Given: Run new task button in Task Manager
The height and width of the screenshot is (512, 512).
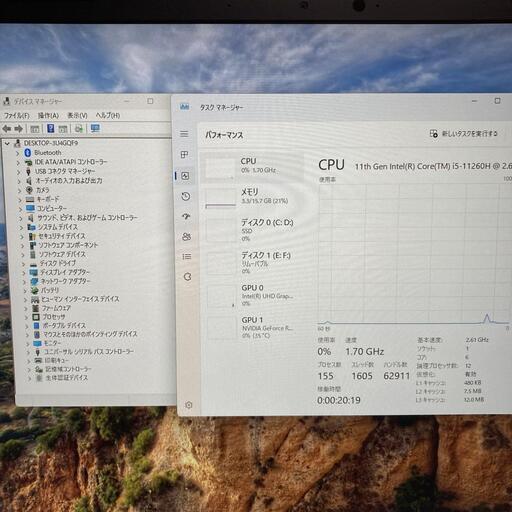Looking at the screenshot, I should click(464, 134).
